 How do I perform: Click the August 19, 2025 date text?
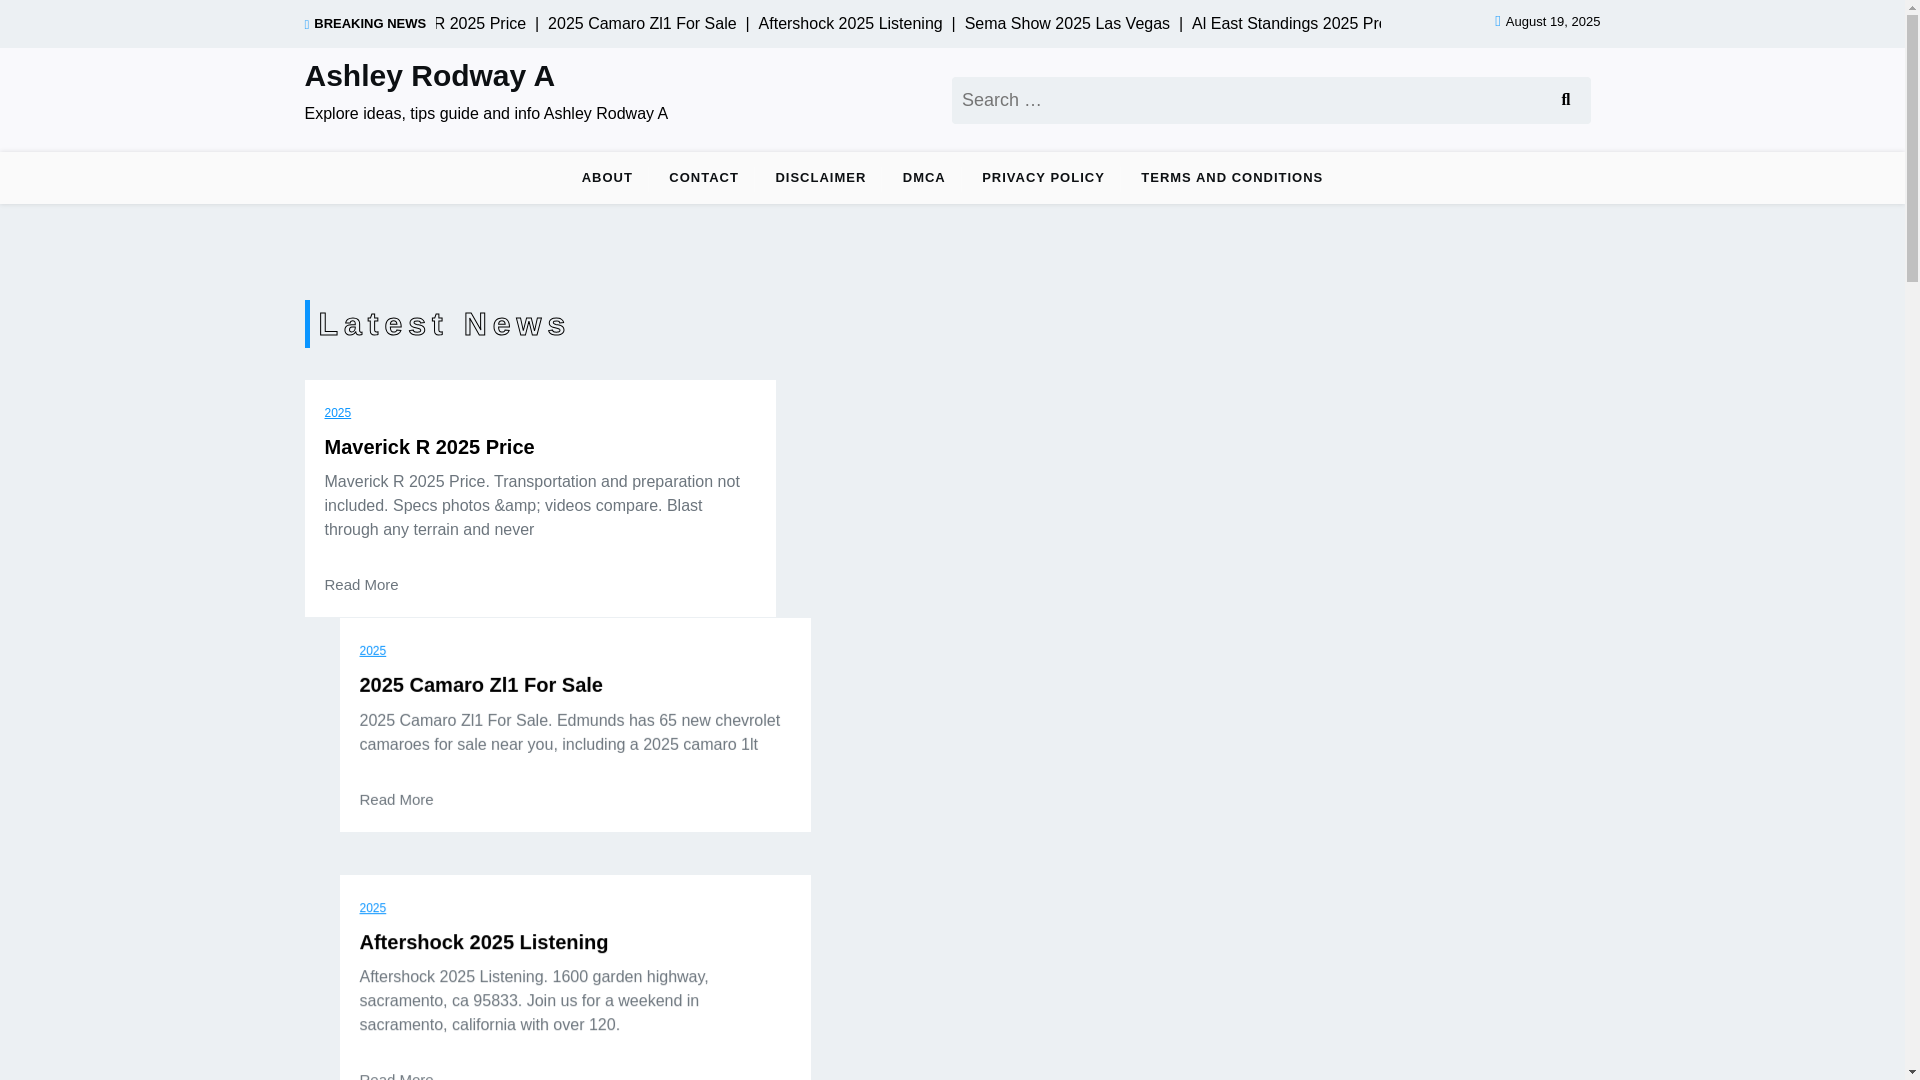1552,22
